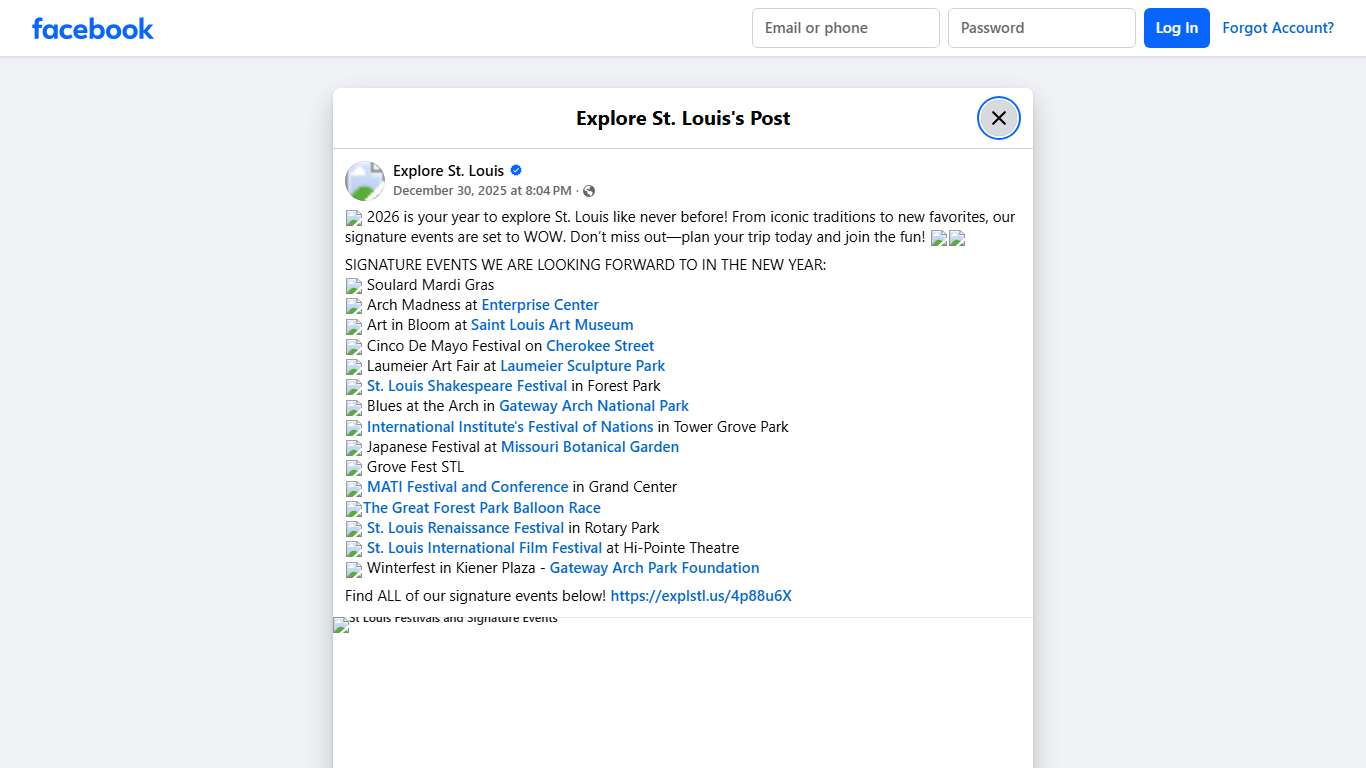The height and width of the screenshot is (768, 1366).
Task: Open the Explore St. Louis profile picture
Action: pos(365,181)
